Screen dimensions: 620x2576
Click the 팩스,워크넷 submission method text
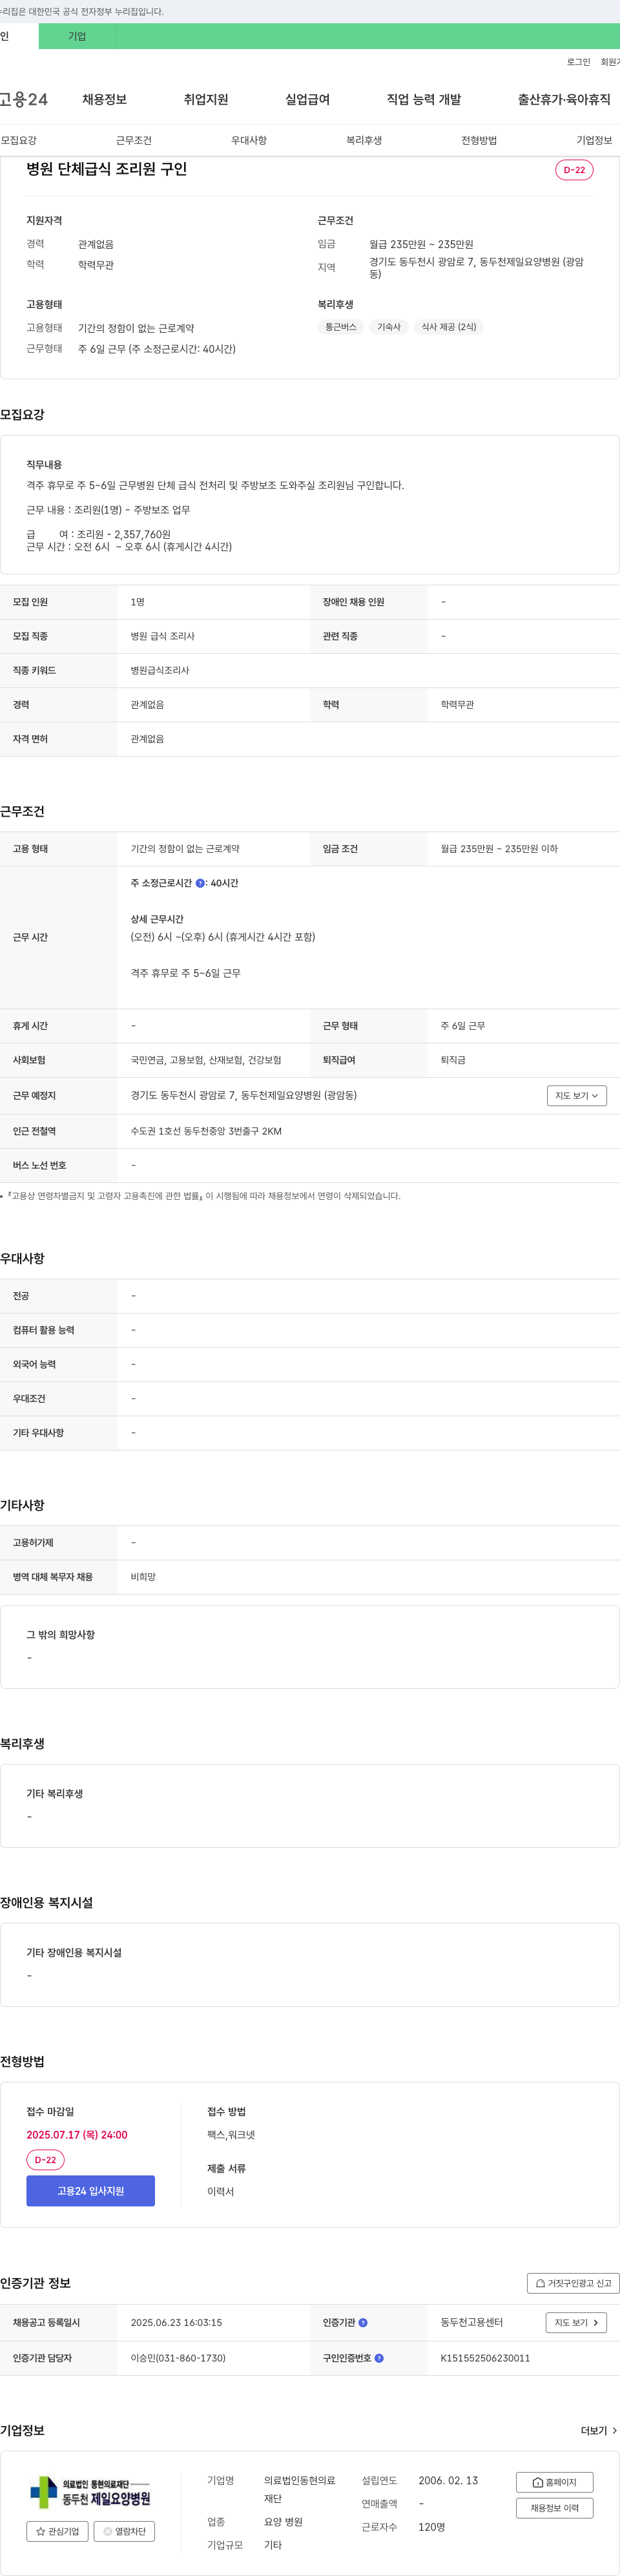tap(231, 2134)
